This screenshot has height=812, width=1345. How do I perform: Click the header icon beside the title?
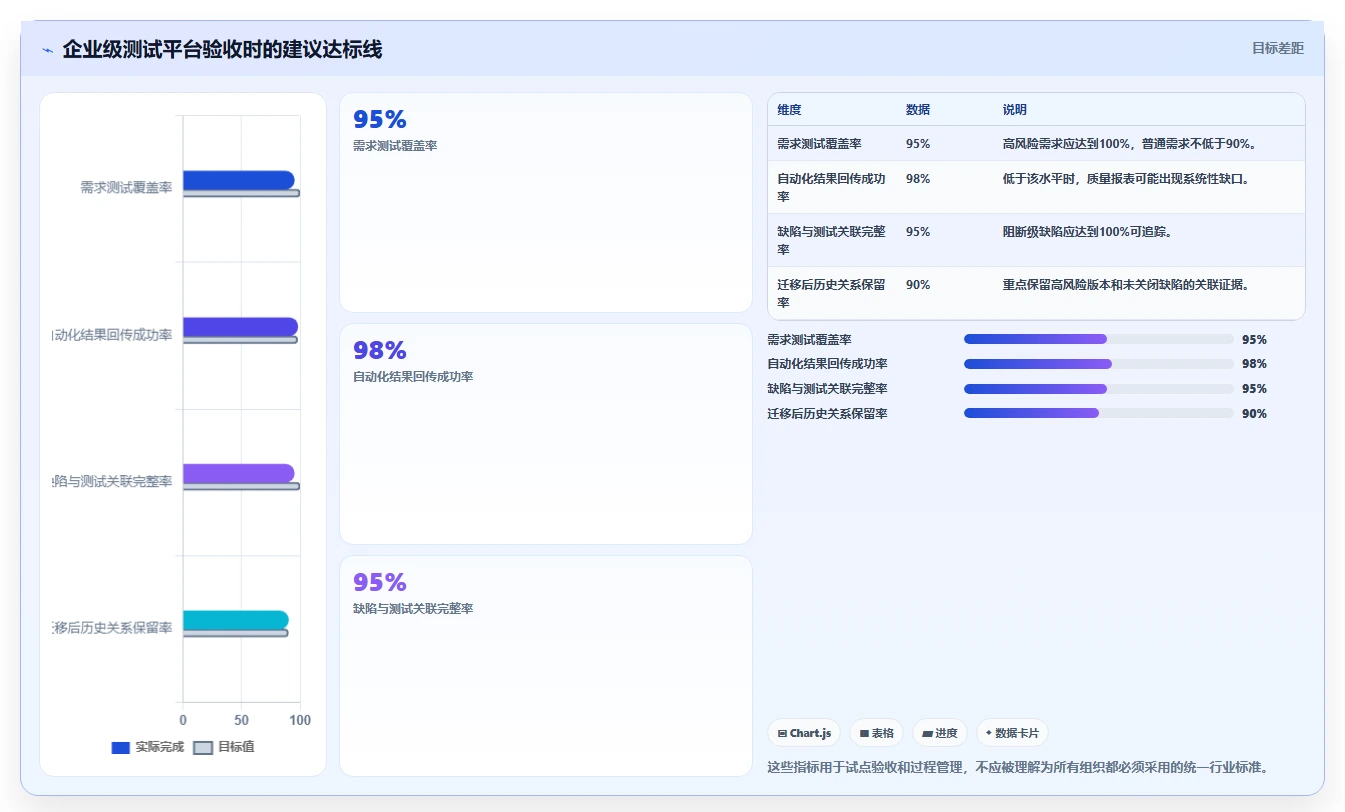pyautogui.click(x=47, y=50)
